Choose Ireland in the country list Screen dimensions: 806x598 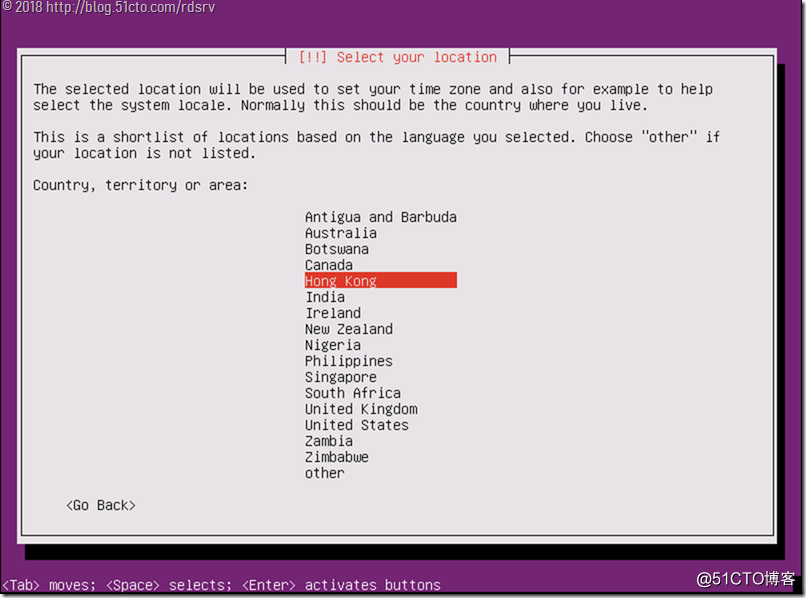[x=333, y=313]
